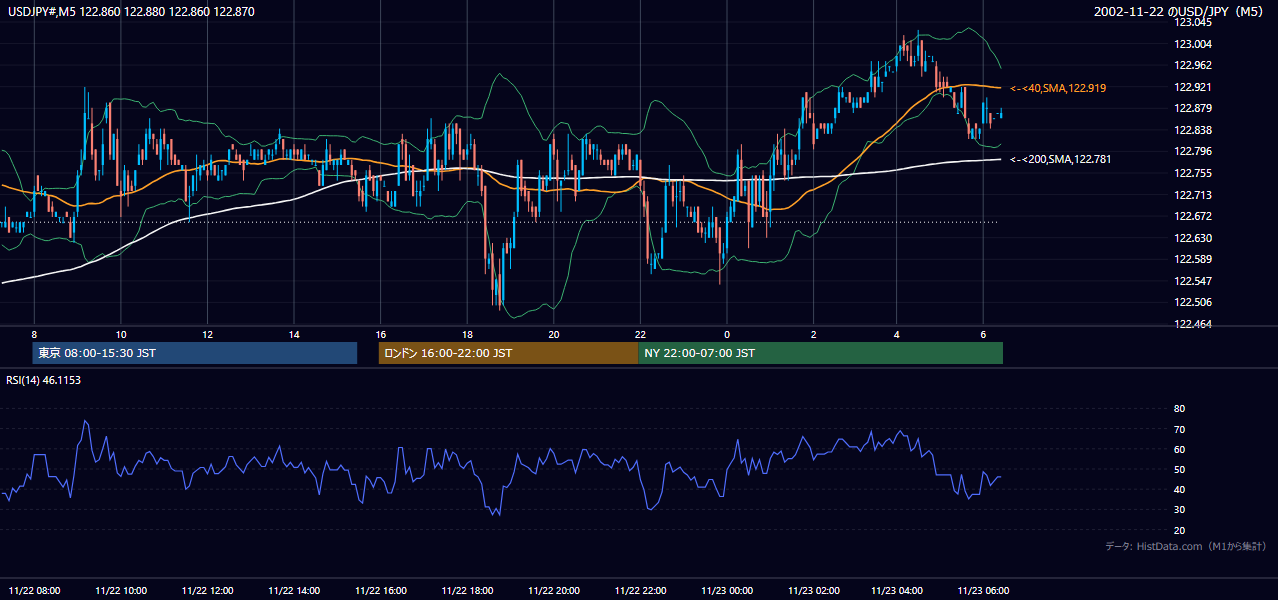Click price level 123.004 on axis
Viewport: 1278px width, 600px height.
coord(1192,44)
